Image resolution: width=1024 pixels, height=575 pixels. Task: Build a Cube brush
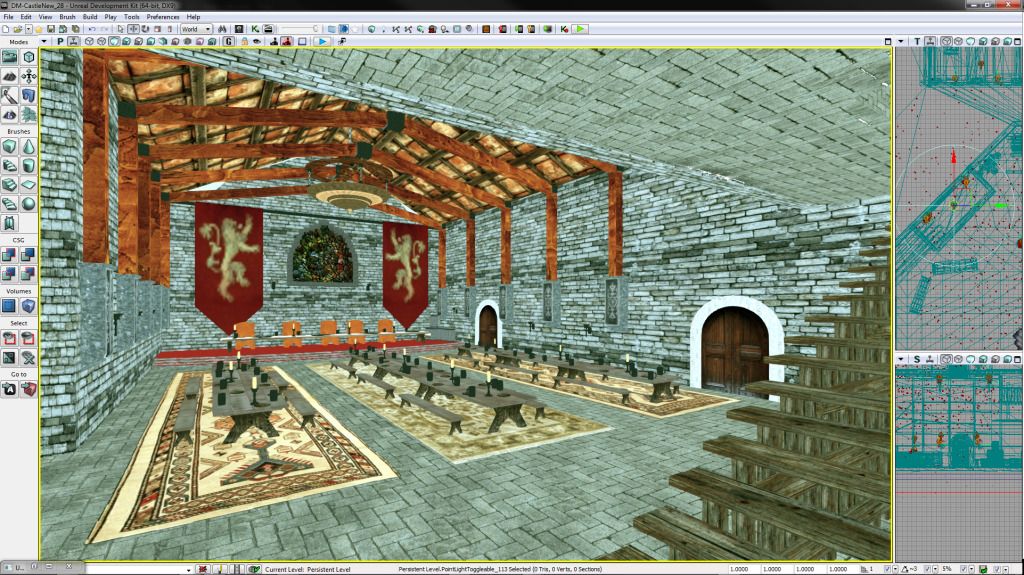click(x=9, y=146)
